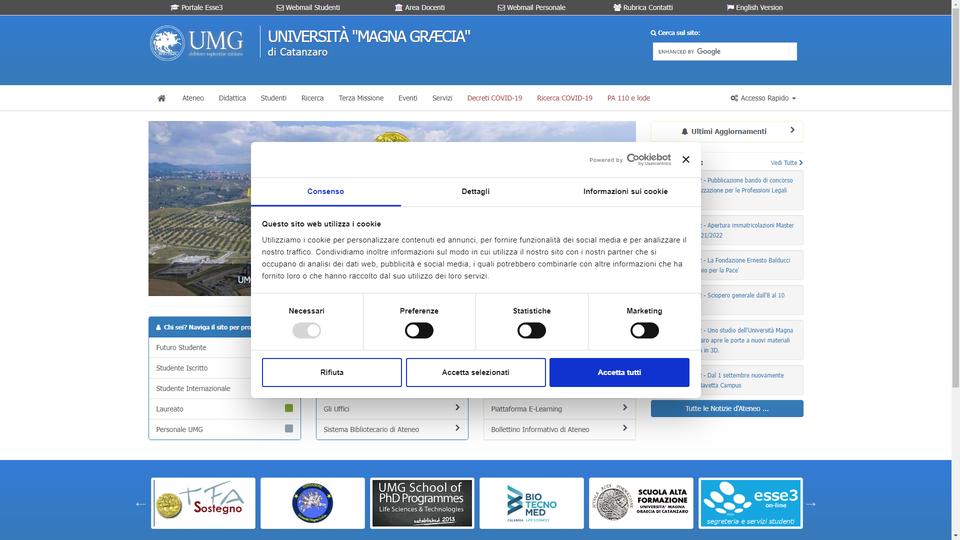Click the Accetta tutti button
The height and width of the screenshot is (540, 960).
coord(620,372)
